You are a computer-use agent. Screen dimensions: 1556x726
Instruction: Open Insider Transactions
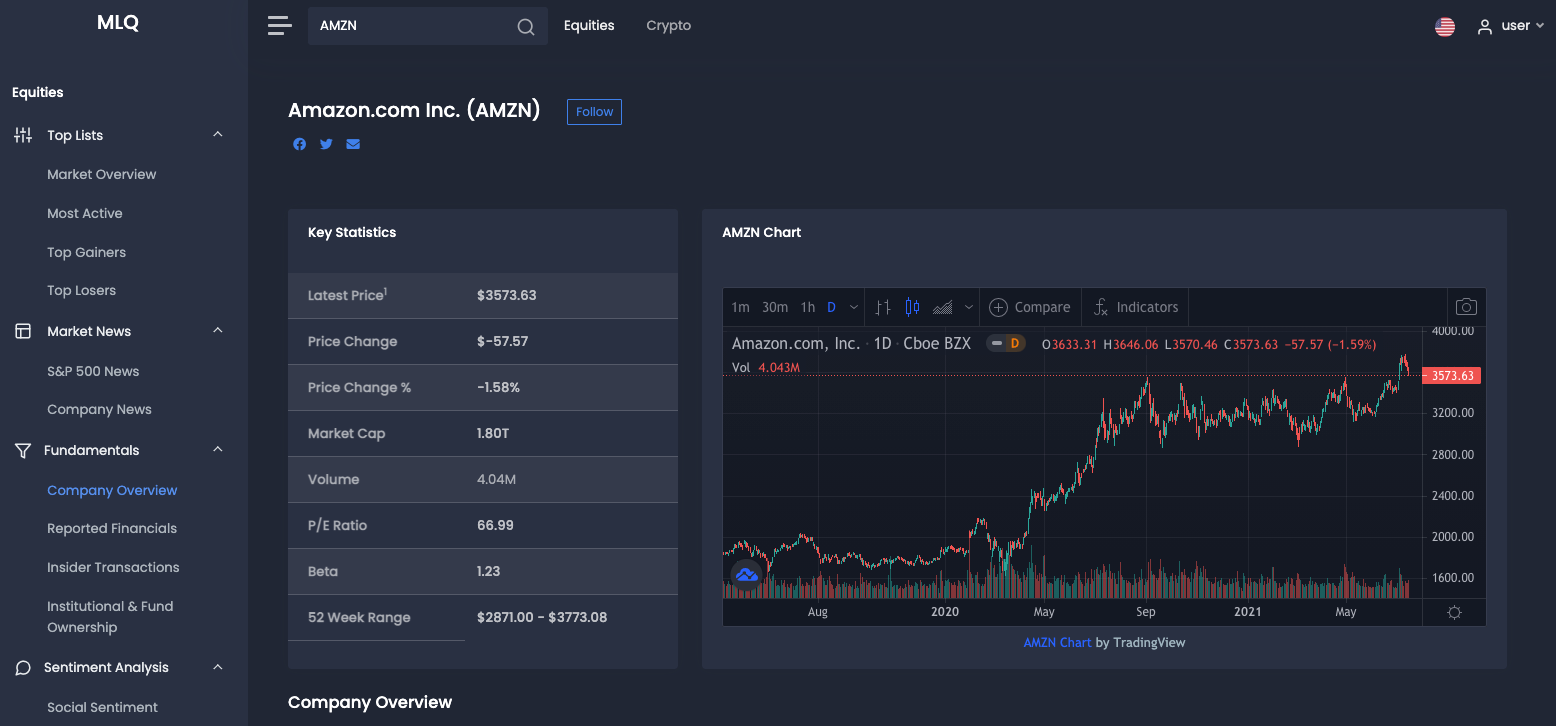click(x=113, y=567)
